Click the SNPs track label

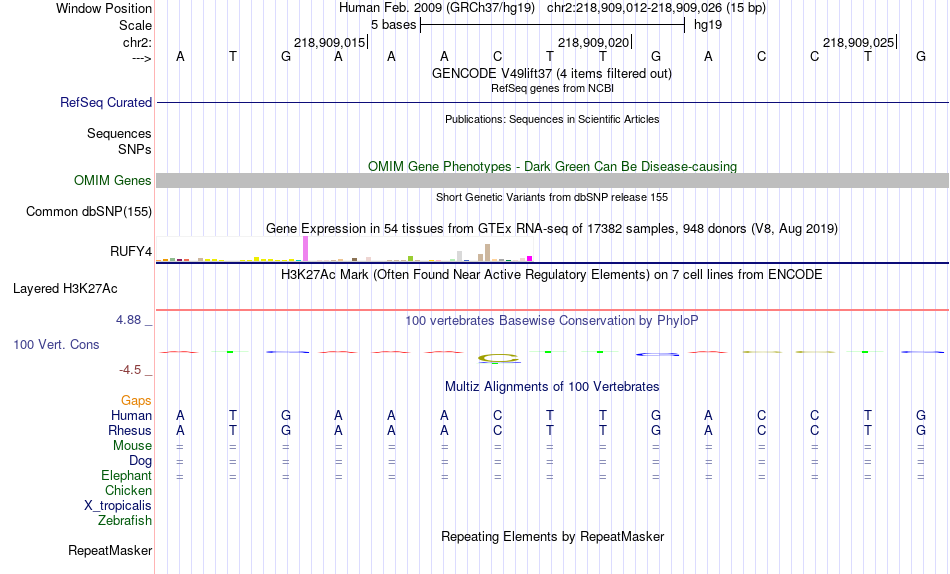click(135, 149)
